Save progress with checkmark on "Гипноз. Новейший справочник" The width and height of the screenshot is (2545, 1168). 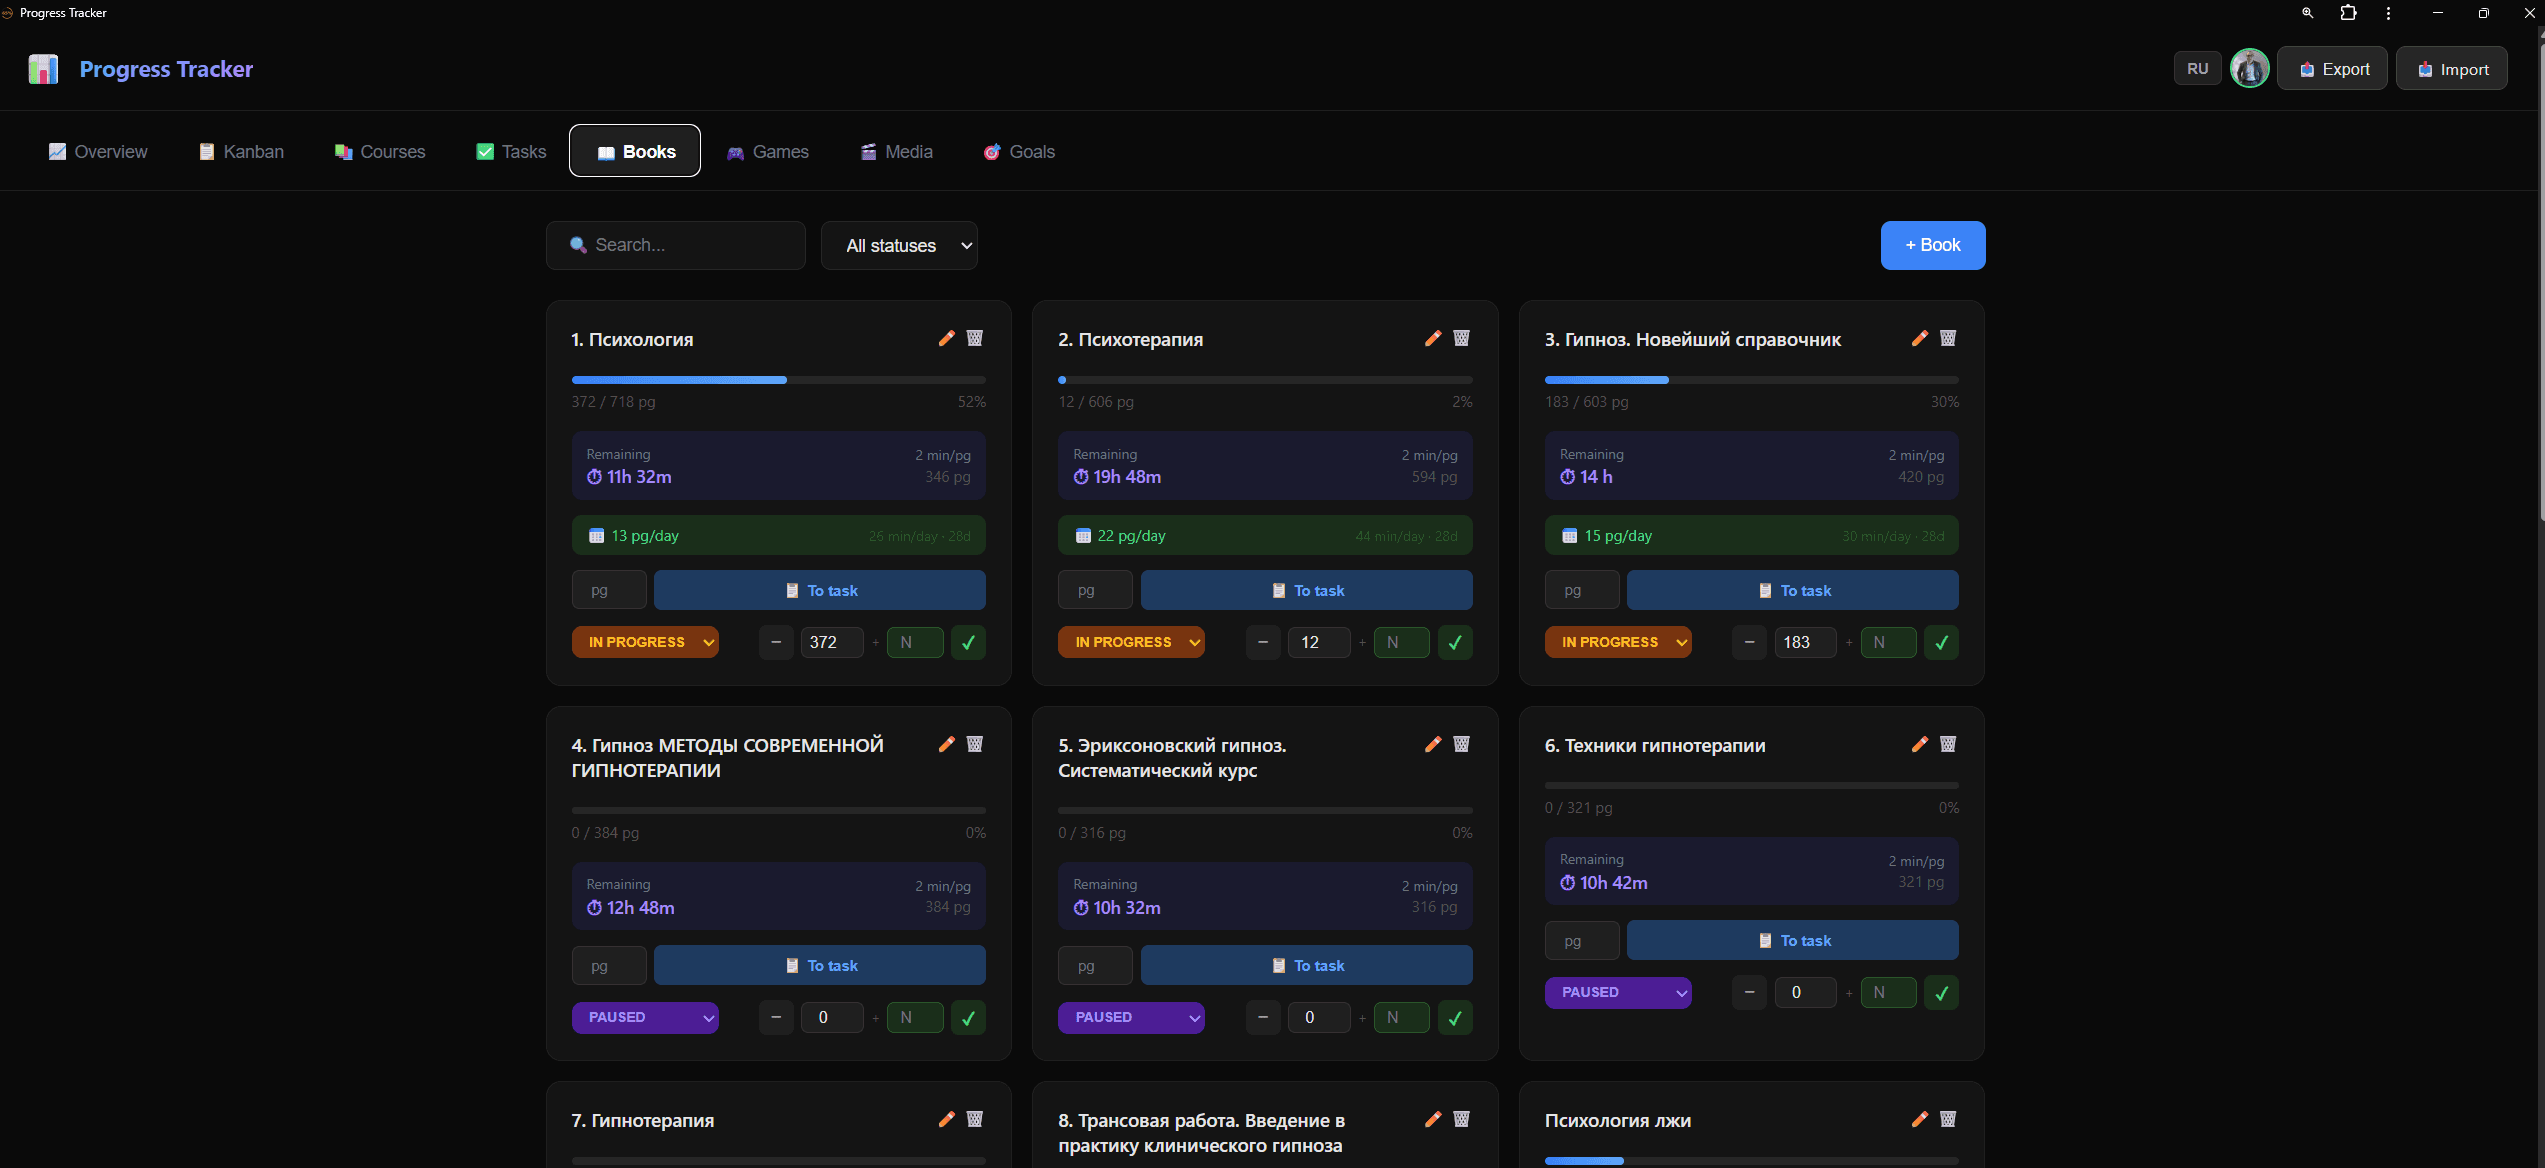(1941, 642)
